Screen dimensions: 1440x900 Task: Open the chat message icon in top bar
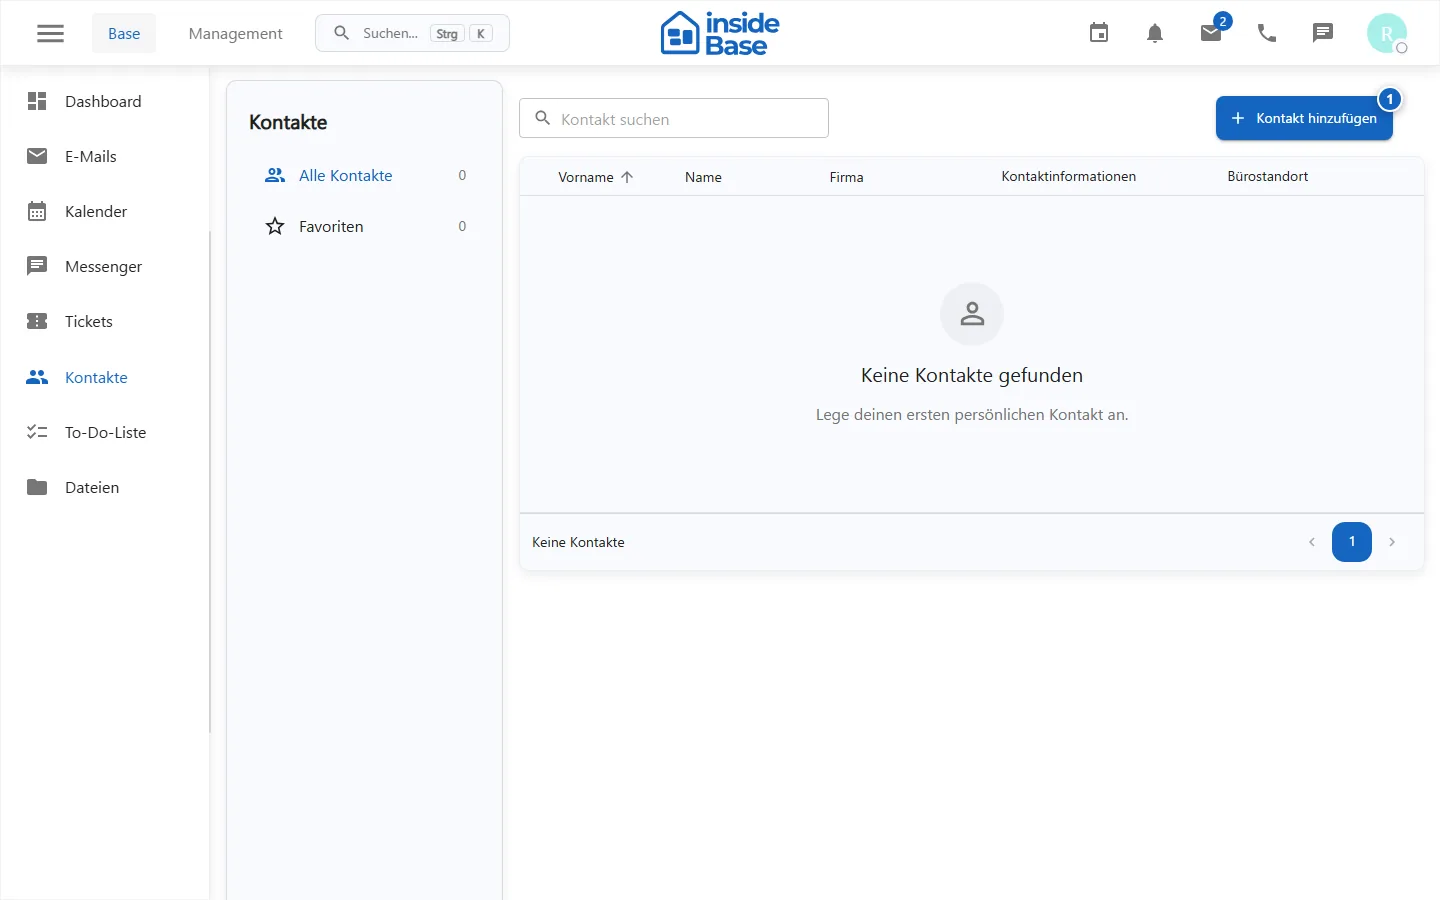click(x=1323, y=33)
